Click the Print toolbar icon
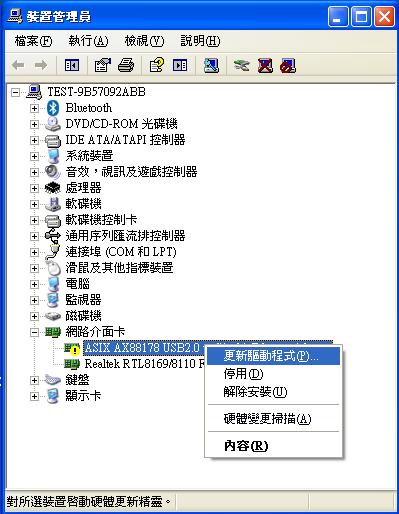The image size is (399, 514). 126,65
